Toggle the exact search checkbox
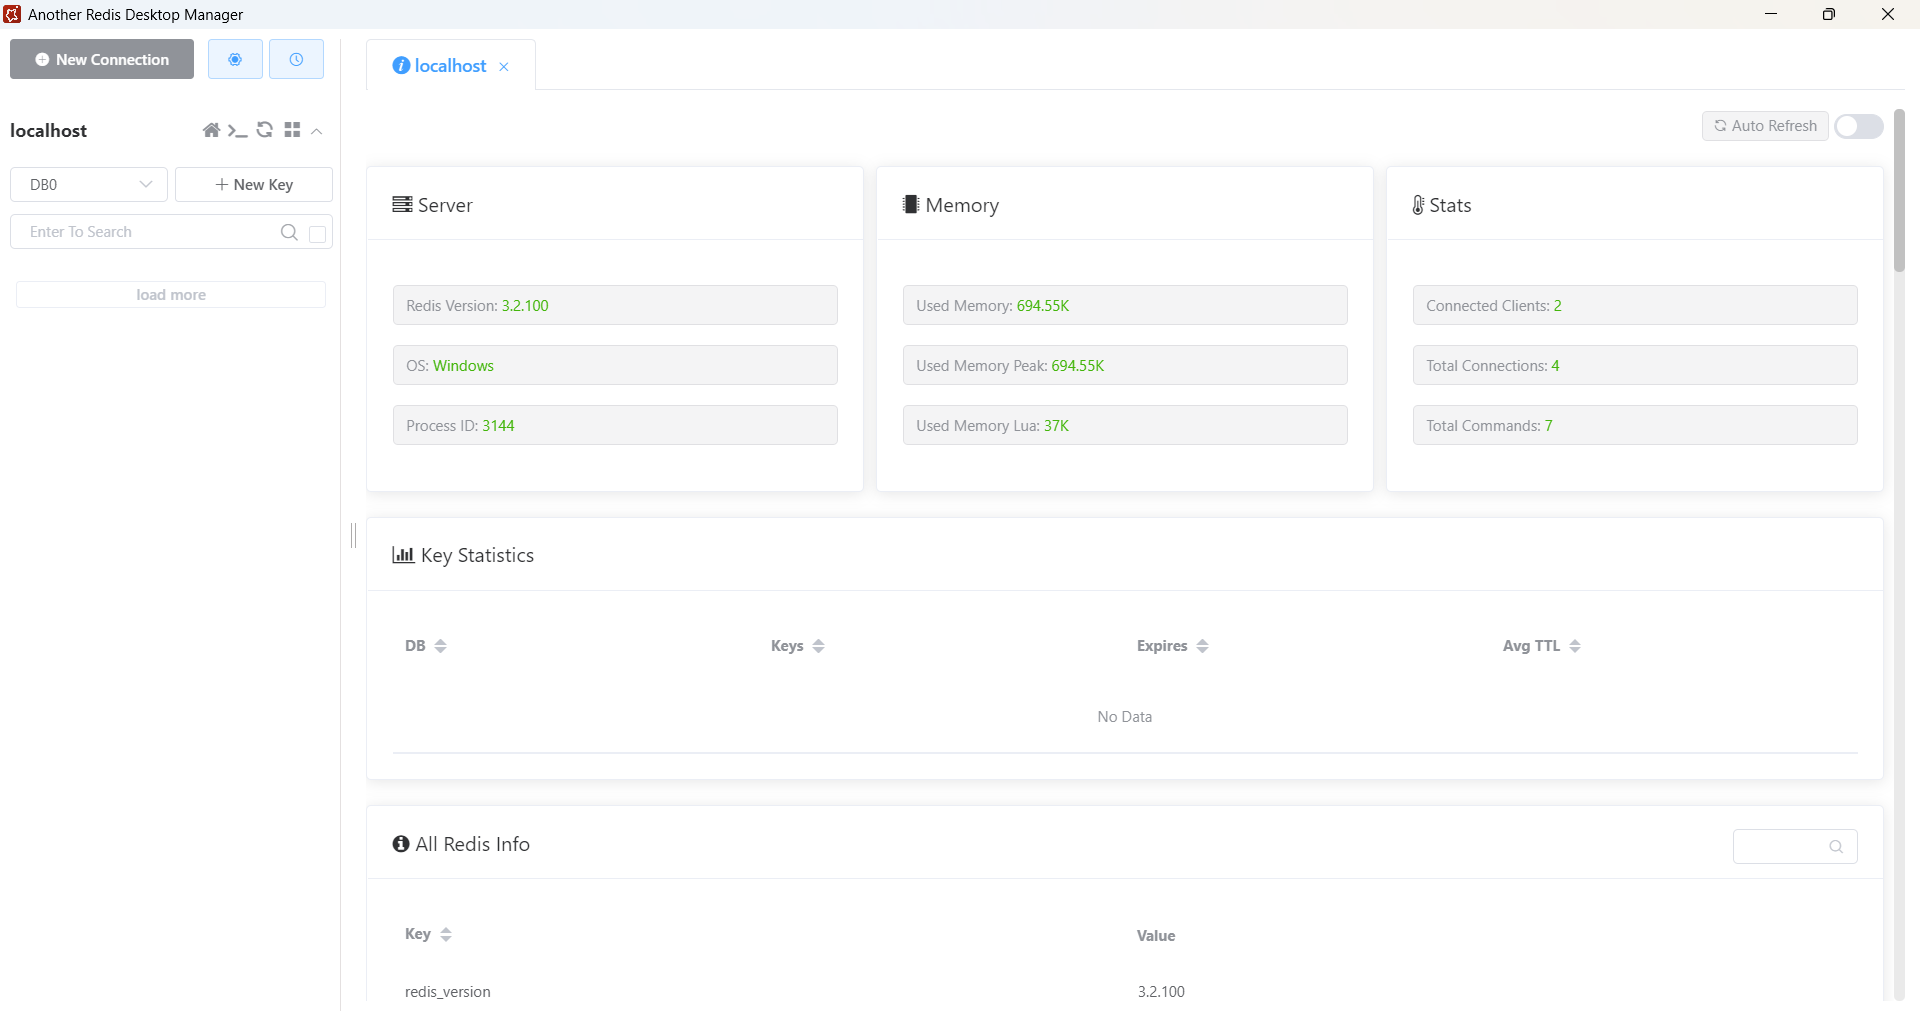The image size is (1920, 1020). [318, 233]
